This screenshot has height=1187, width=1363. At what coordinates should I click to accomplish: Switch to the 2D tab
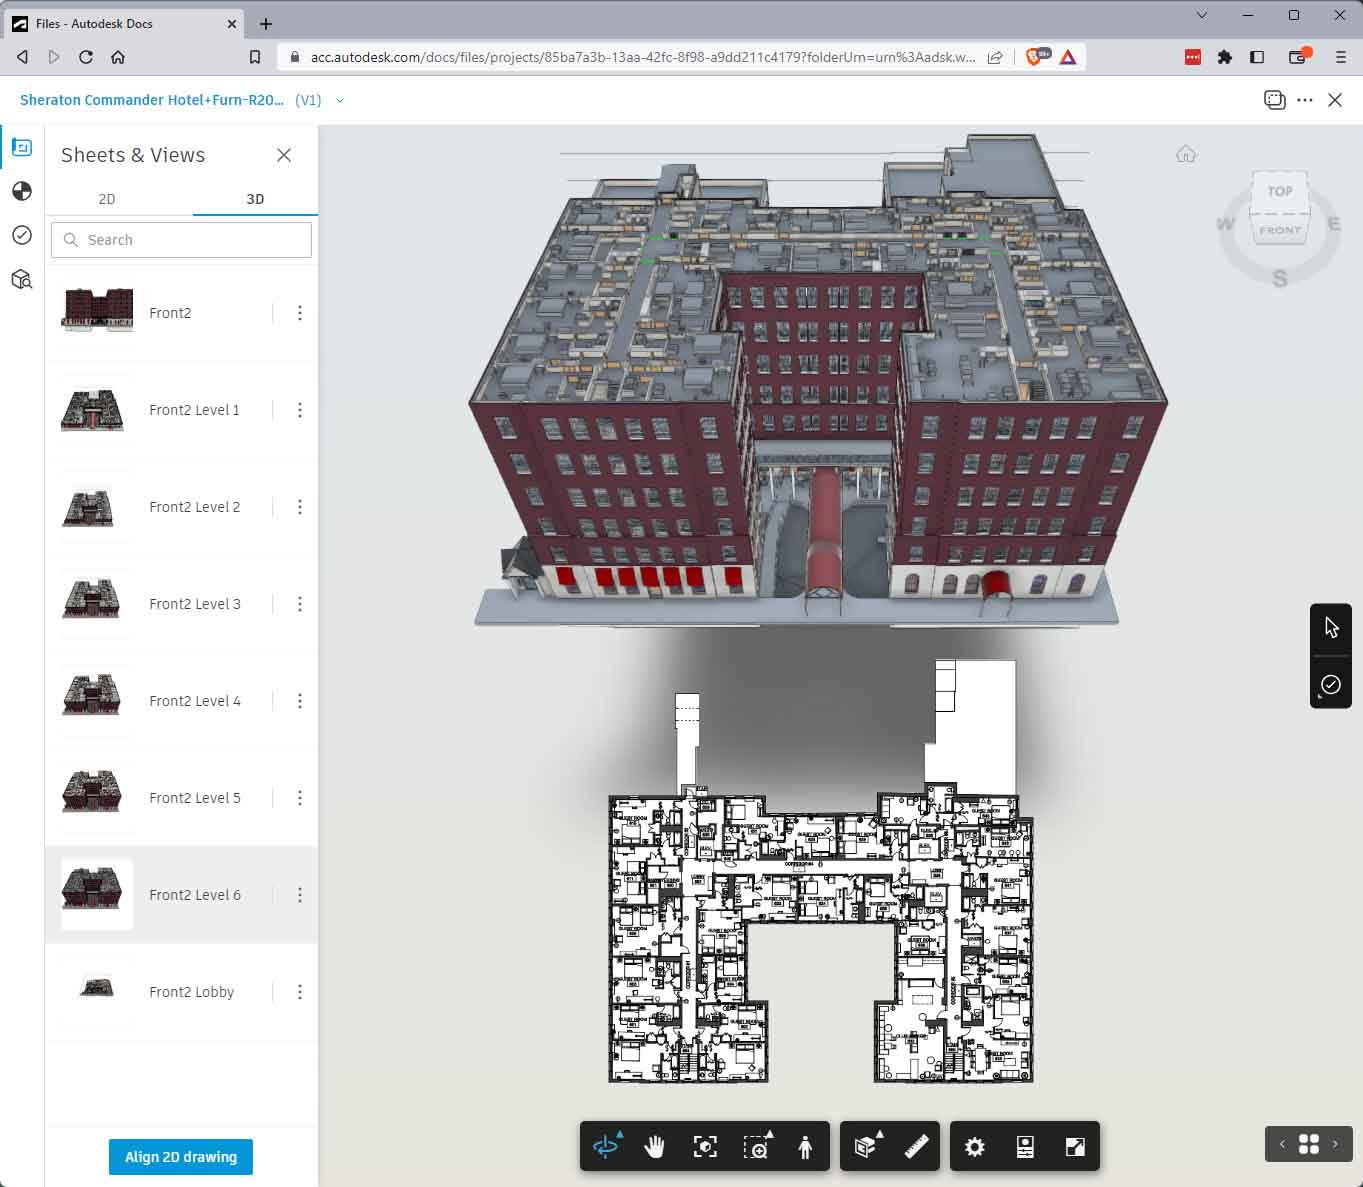tap(107, 199)
